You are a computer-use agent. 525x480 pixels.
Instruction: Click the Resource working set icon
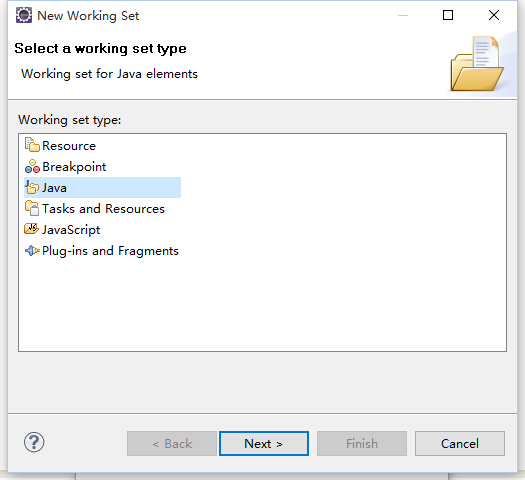32,145
